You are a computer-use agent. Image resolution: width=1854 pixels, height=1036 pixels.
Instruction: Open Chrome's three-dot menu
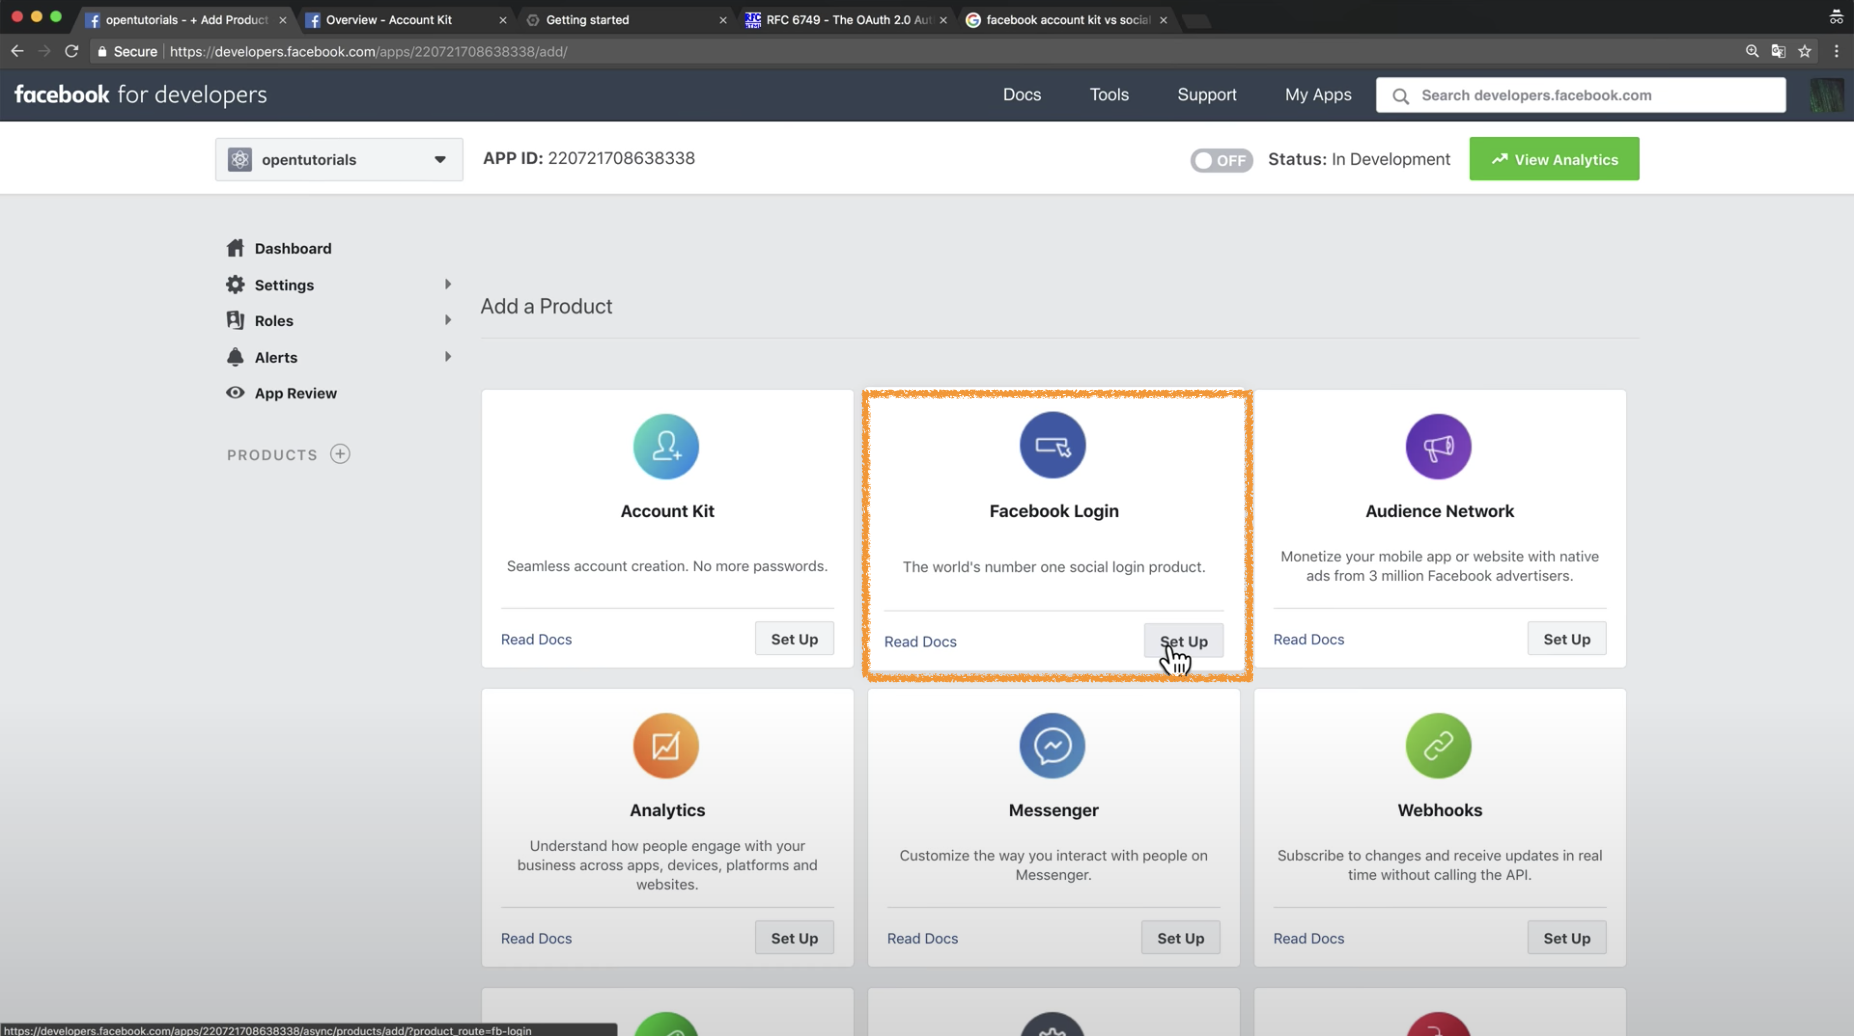pyautogui.click(x=1836, y=51)
